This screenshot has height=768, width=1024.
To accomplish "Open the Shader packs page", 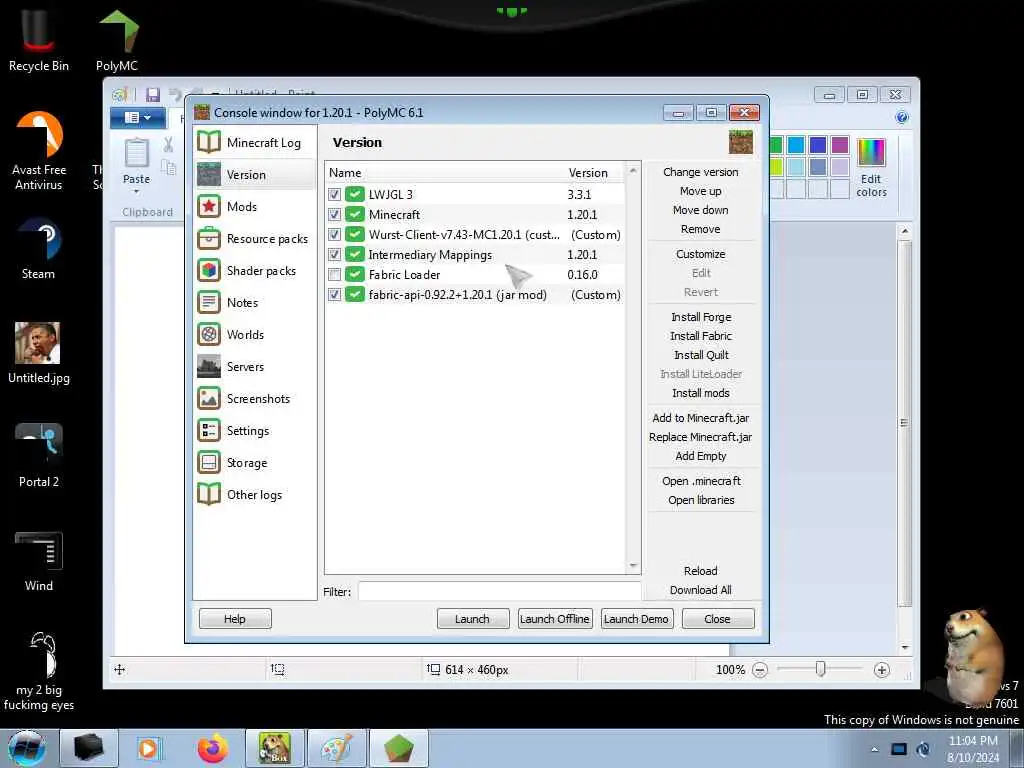I will 254,270.
